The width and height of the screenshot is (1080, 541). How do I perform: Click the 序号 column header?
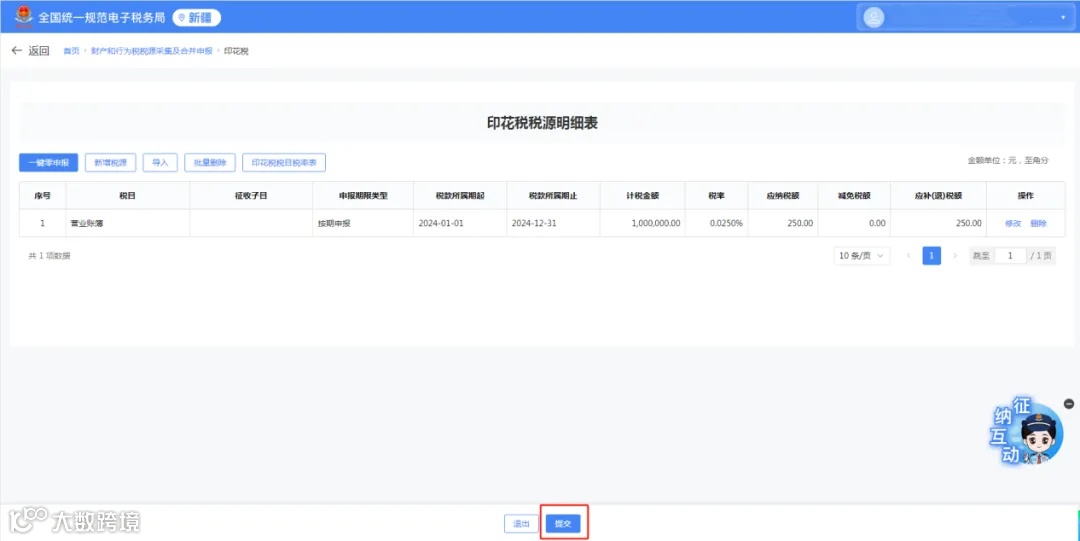point(43,196)
